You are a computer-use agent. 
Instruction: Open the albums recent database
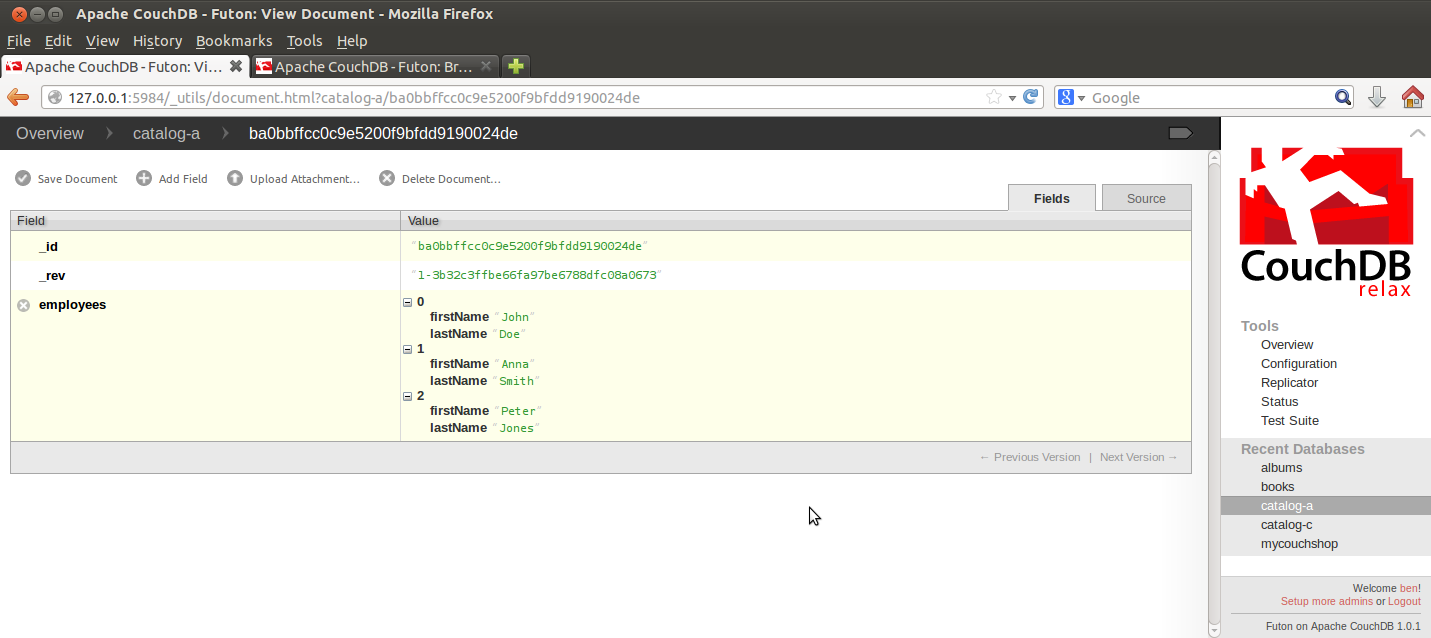[1281, 468]
